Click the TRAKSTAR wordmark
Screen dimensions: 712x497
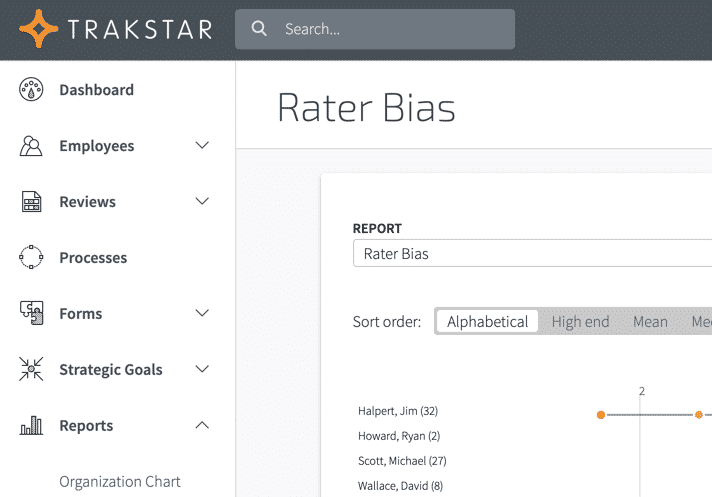[140, 30]
